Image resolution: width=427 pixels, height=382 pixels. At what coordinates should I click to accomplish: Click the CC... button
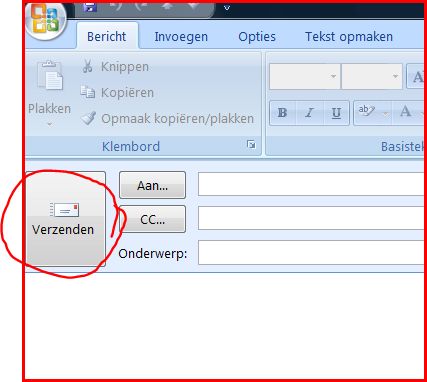152,219
